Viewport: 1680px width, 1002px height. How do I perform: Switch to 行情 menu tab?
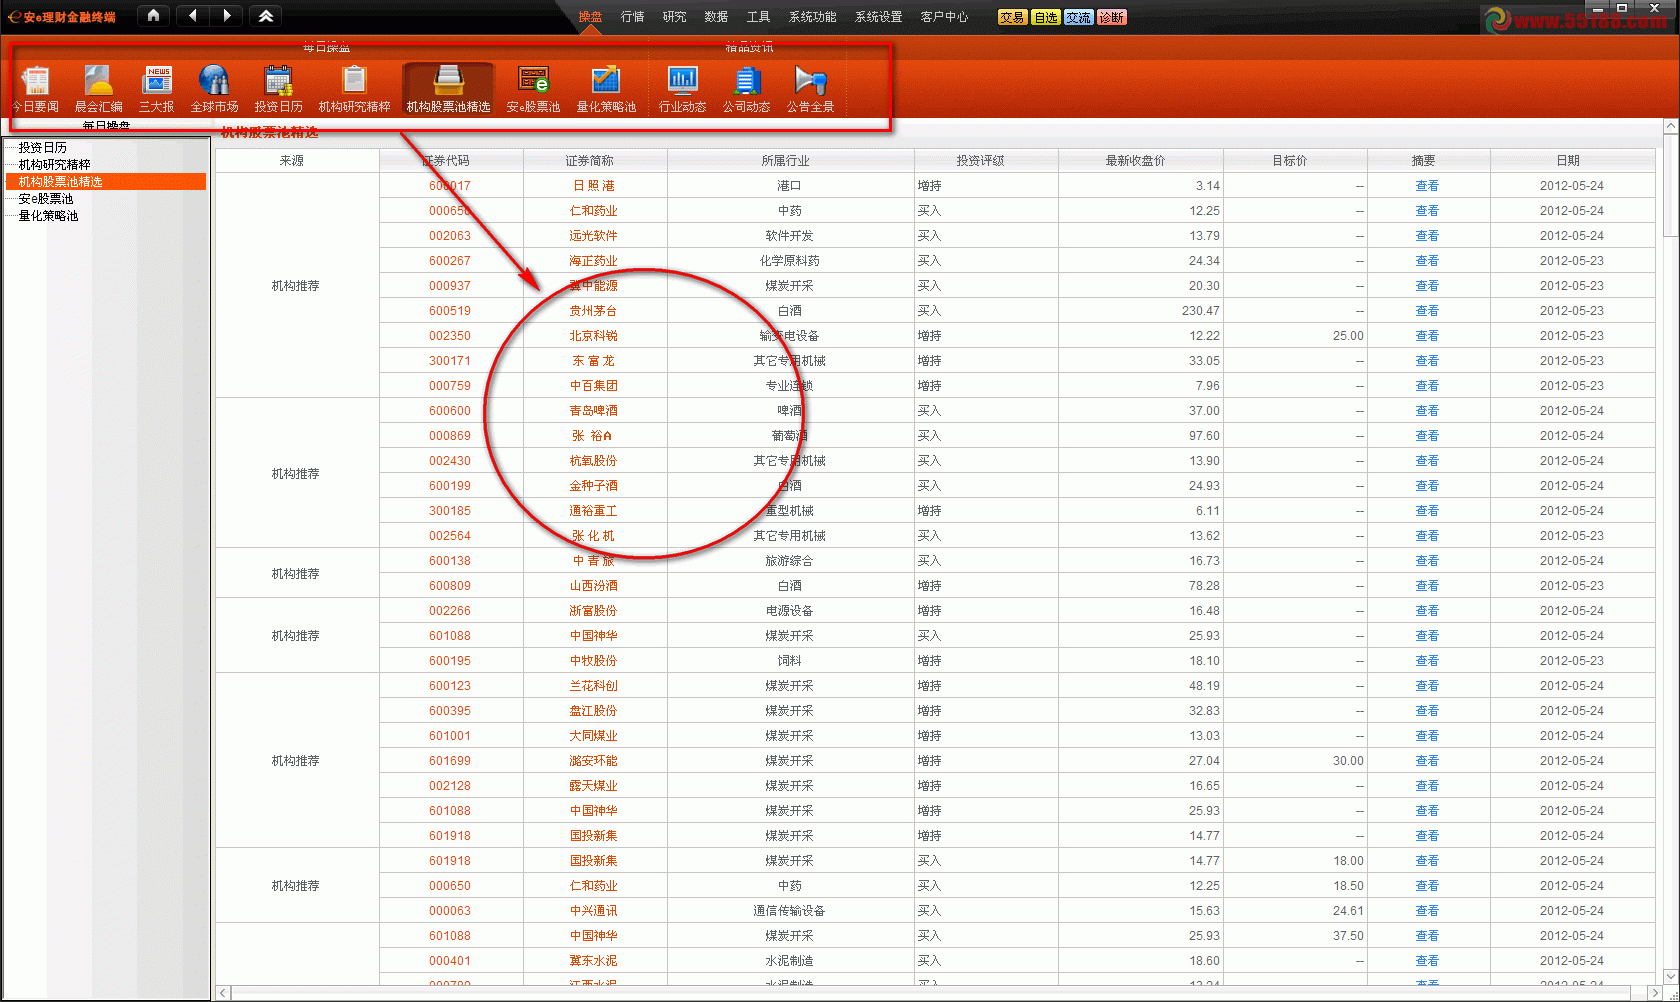(x=633, y=17)
